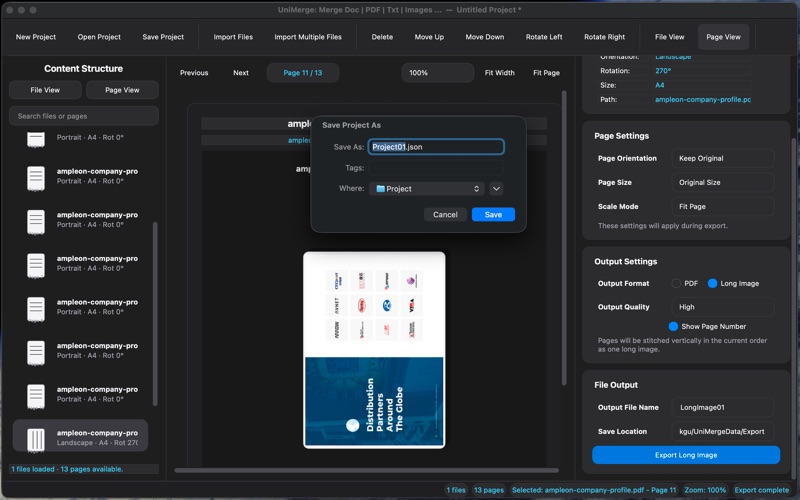Viewport: 800px width, 500px height.
Task: Click the preview horizontal scrollbar
Action: 366,470
